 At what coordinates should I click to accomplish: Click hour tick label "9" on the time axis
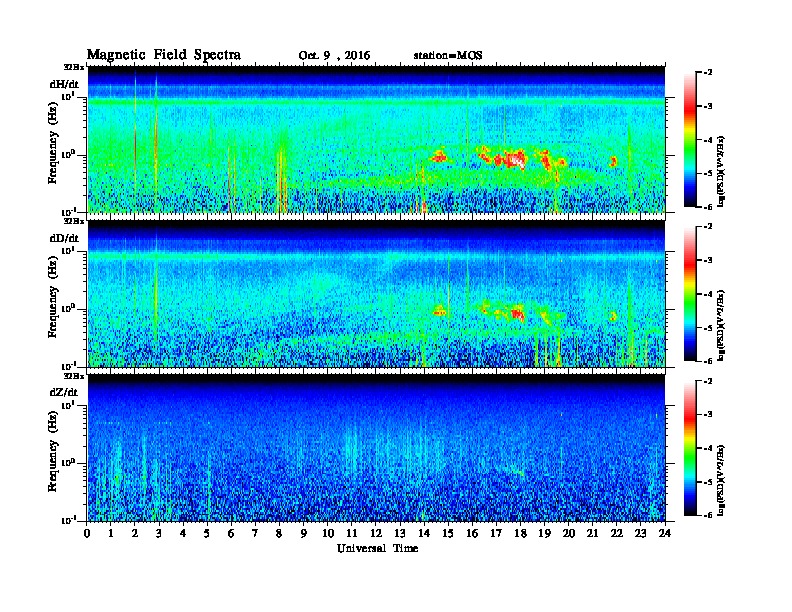[303, 533]
